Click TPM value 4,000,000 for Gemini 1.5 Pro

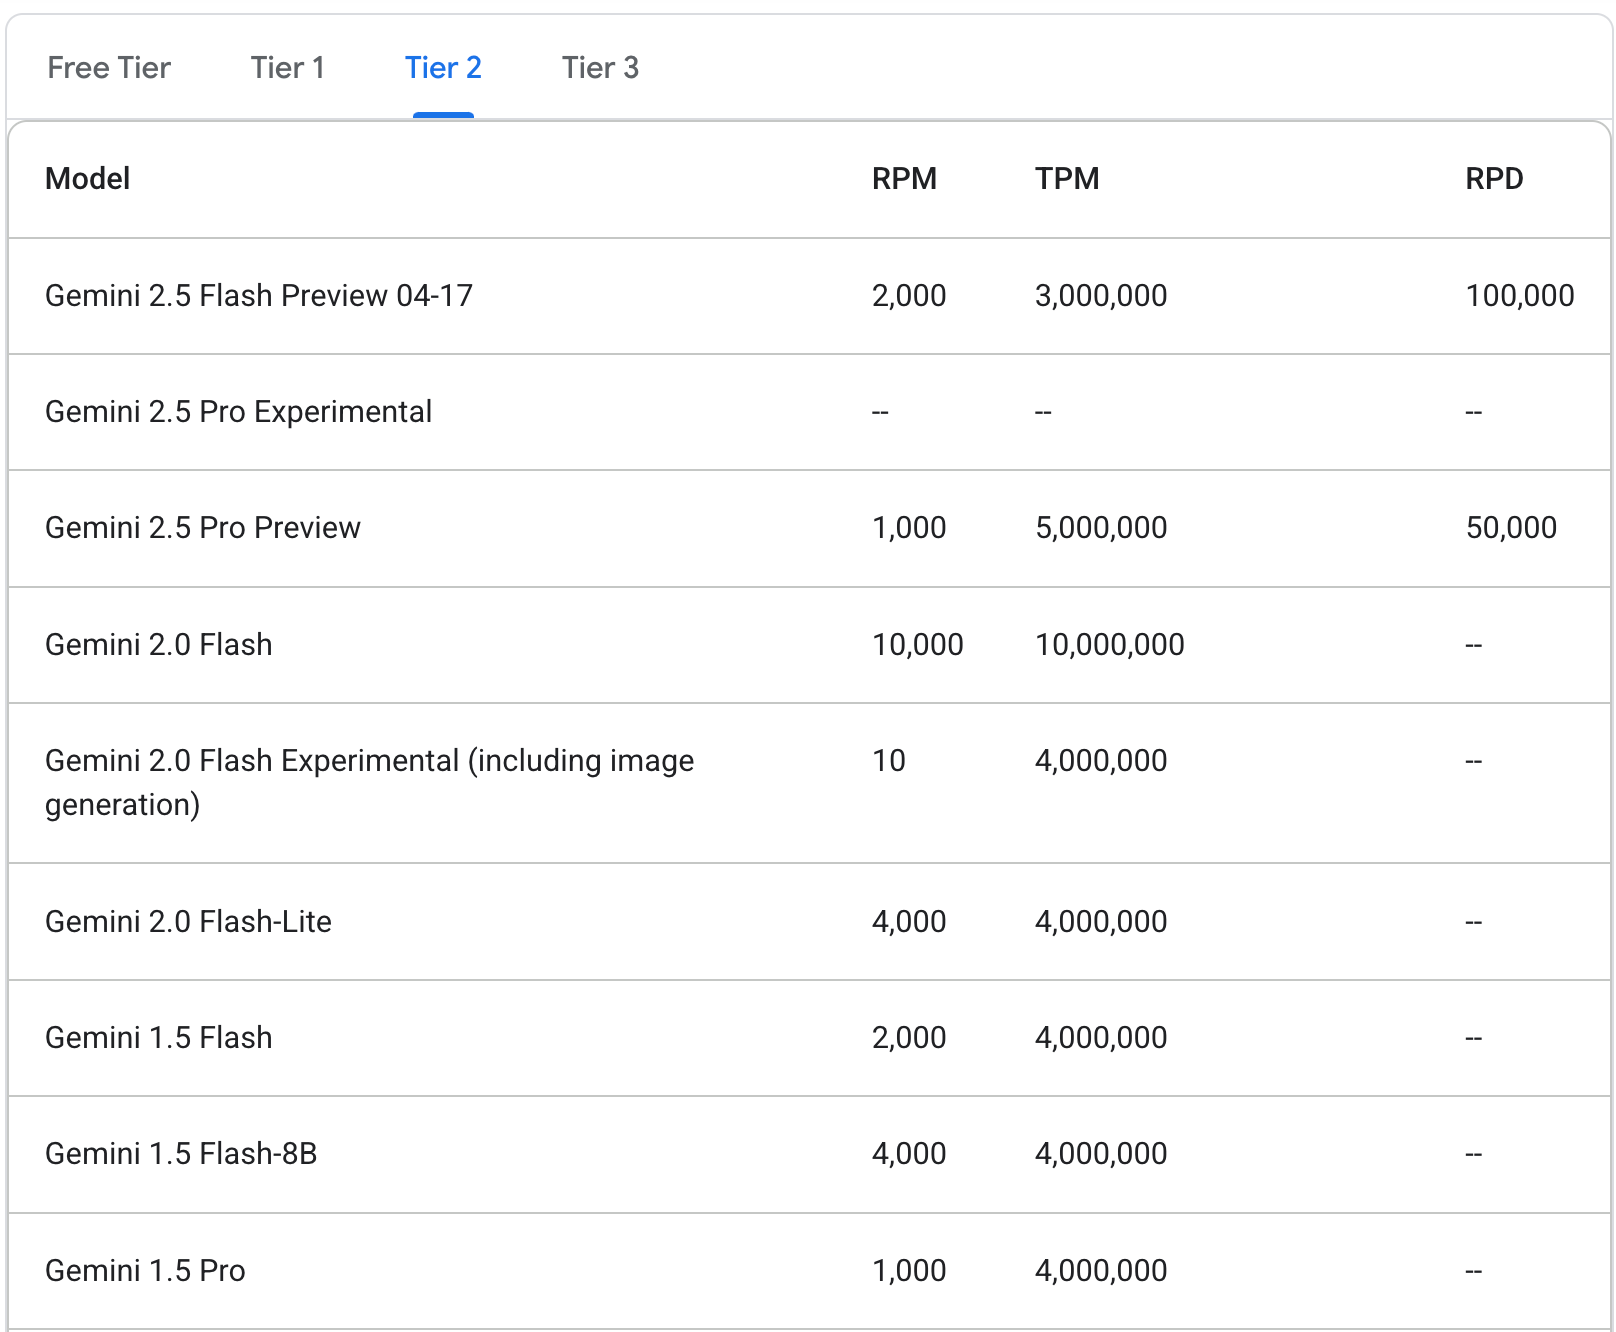1101,1271
